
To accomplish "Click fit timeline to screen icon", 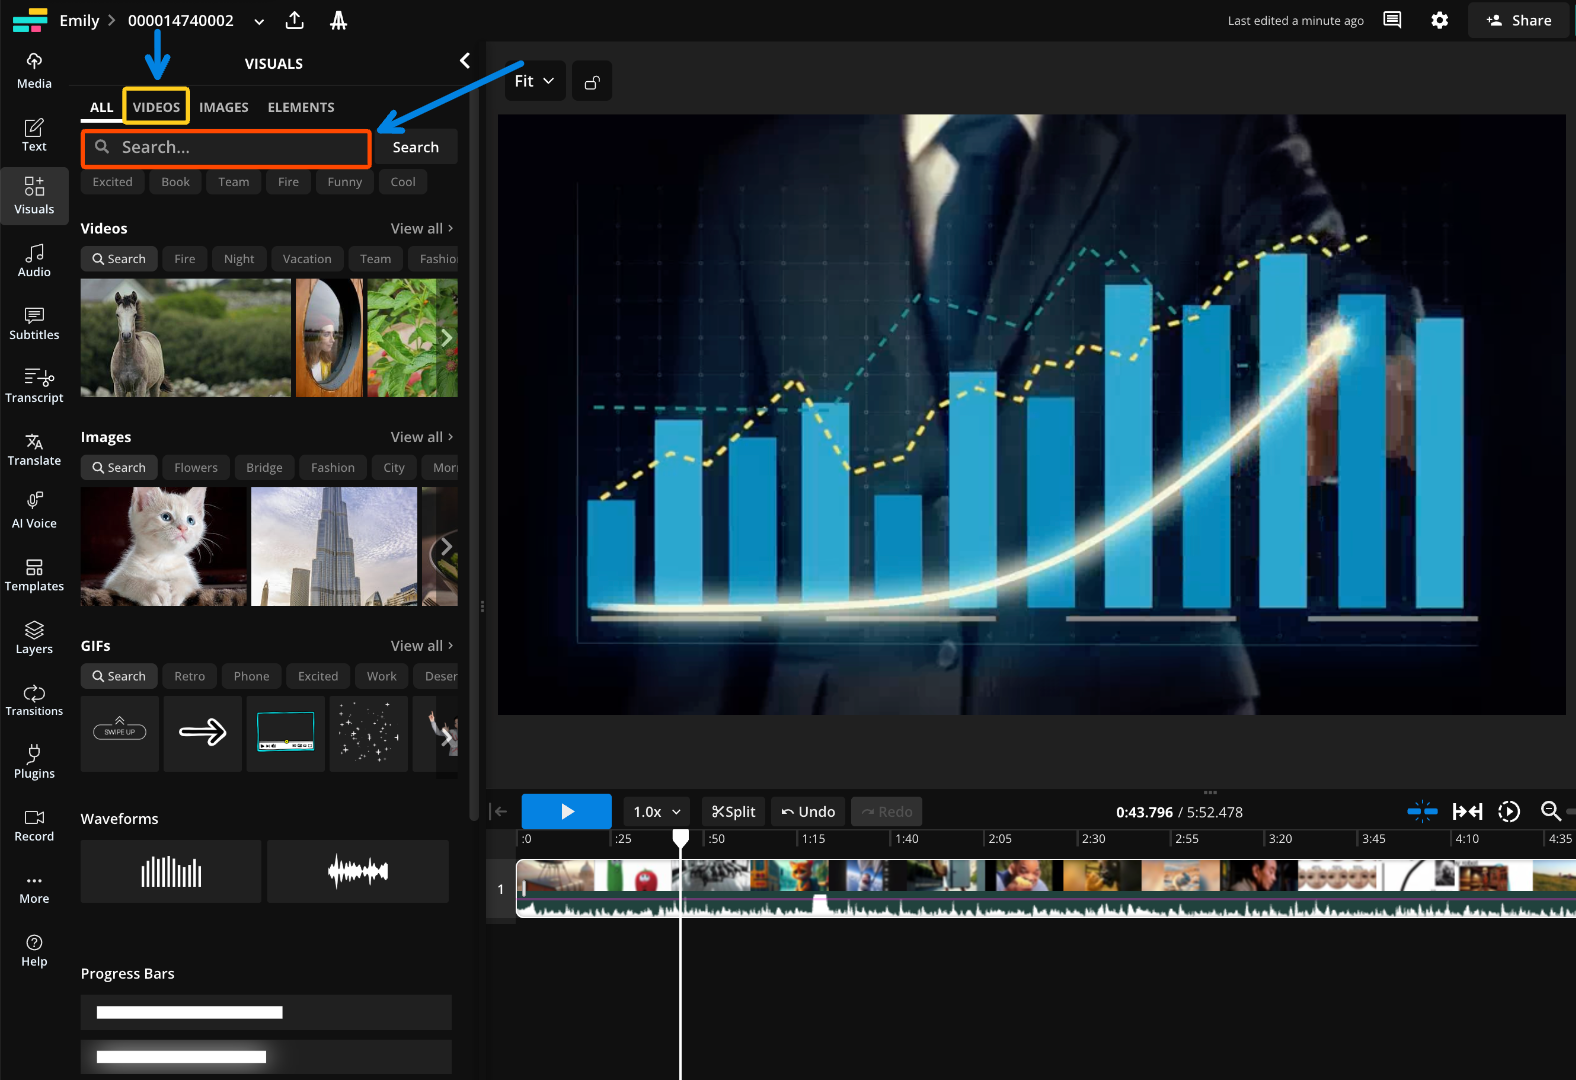I will (1468, 811).
